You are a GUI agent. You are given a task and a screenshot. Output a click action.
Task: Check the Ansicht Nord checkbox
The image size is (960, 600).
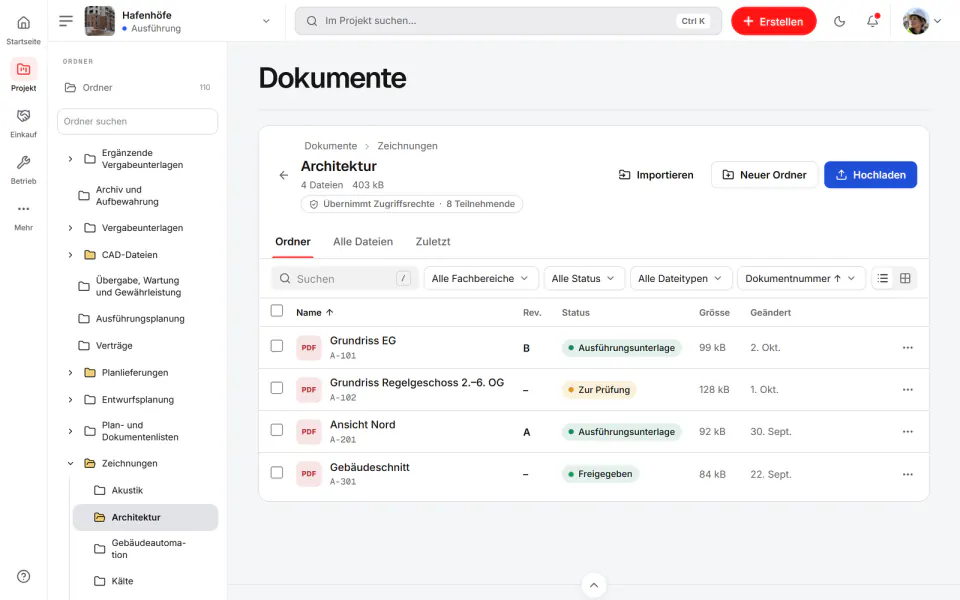point(277,430)
